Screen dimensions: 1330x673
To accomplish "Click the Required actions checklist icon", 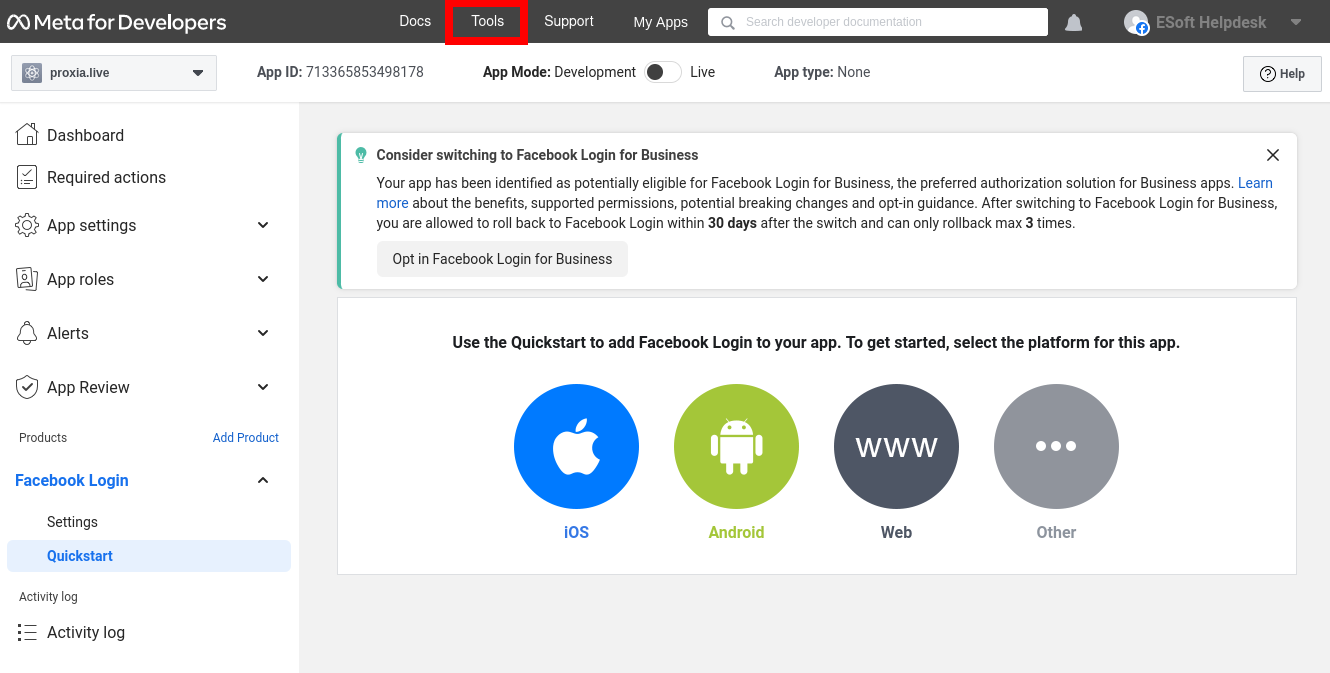I will (x=27, y=177).
